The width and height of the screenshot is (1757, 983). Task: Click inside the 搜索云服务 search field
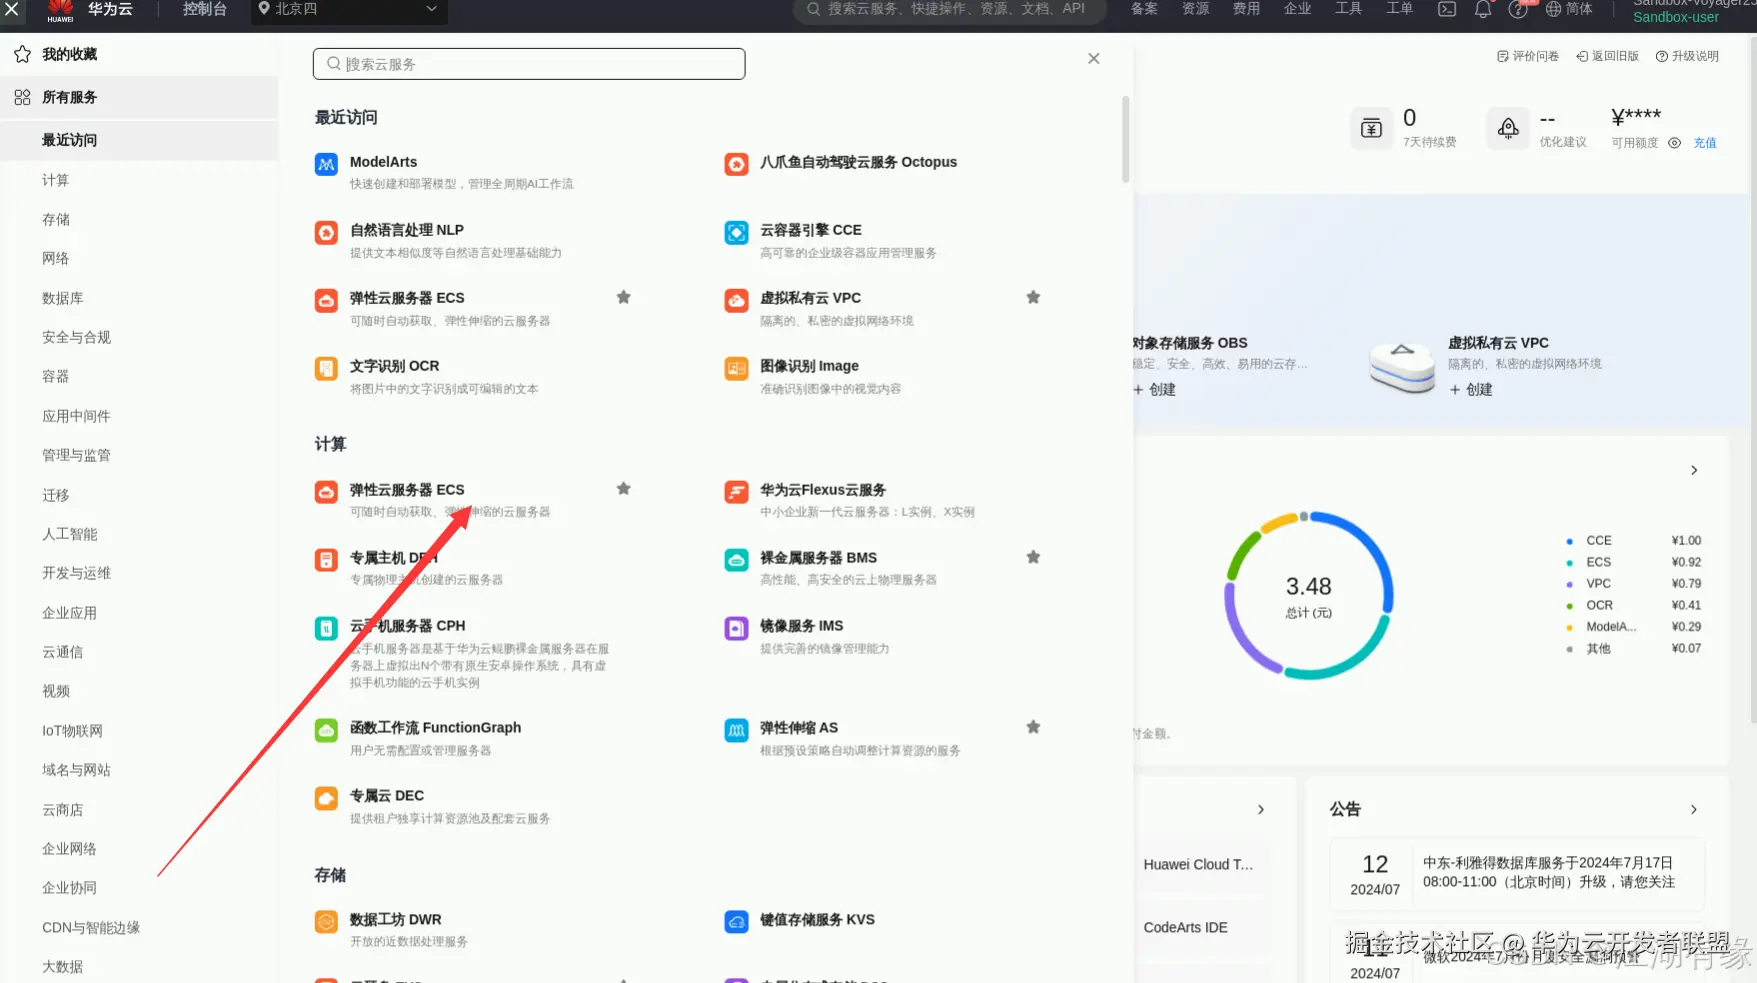tap(528, 63)
